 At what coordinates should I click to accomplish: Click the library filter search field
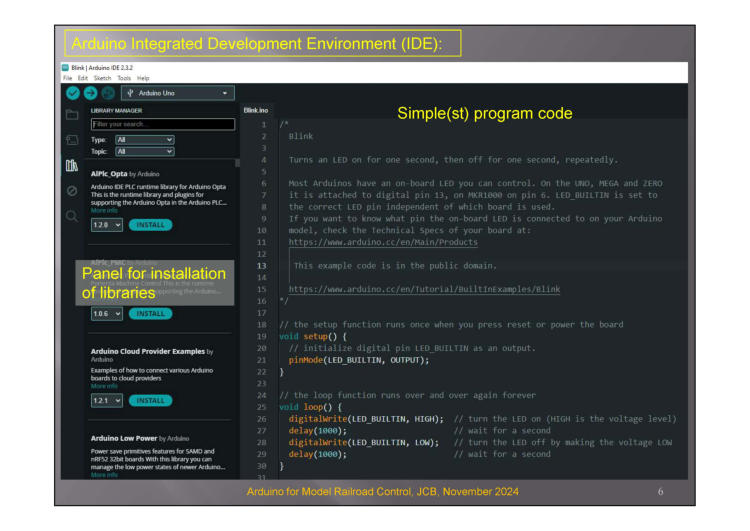[163, 124]
